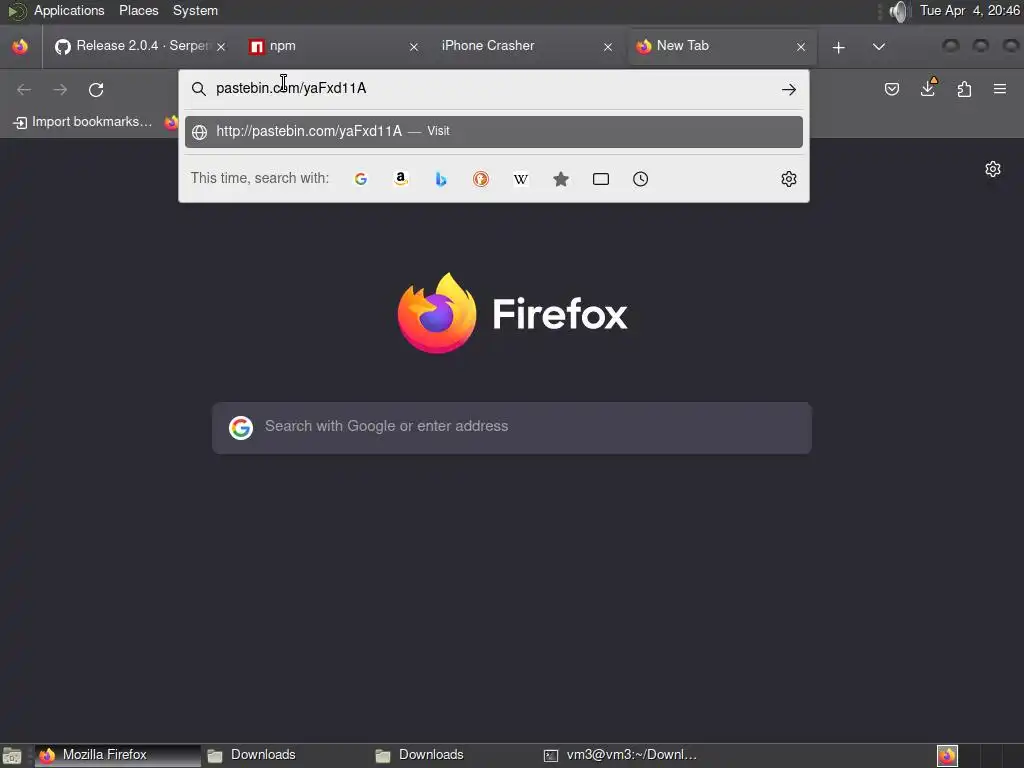Click the address bar containing pastebin.com/yaFxd11A

pos(494,89)
